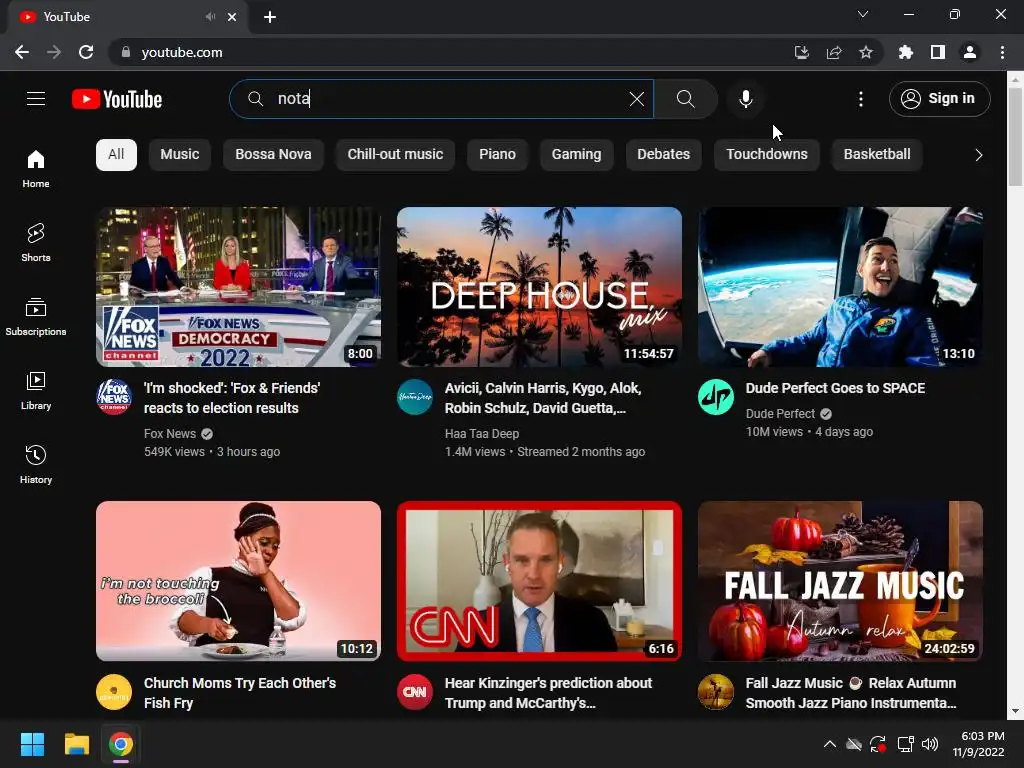The height and width of the screenshot is (768, 1024).
Task: Go to Home in the sidebar
Action: click(x=36, y=168)
